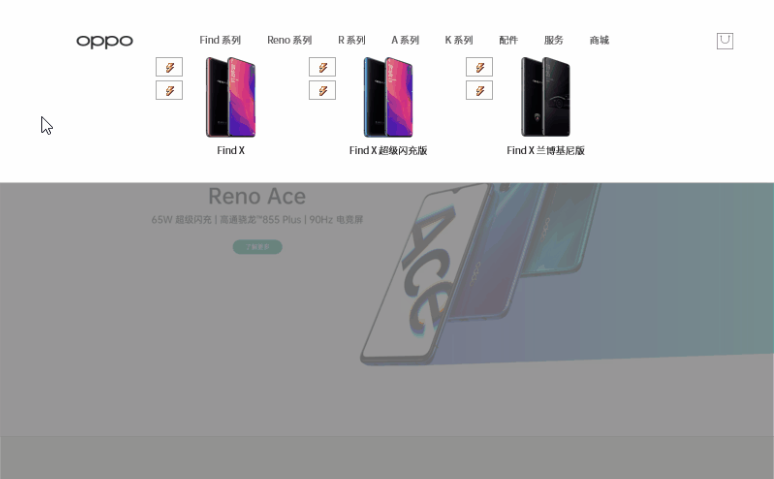Go to the 配件 accessories page
The width and height of the screenshot is (774, 479).
(x=508, y=40)
